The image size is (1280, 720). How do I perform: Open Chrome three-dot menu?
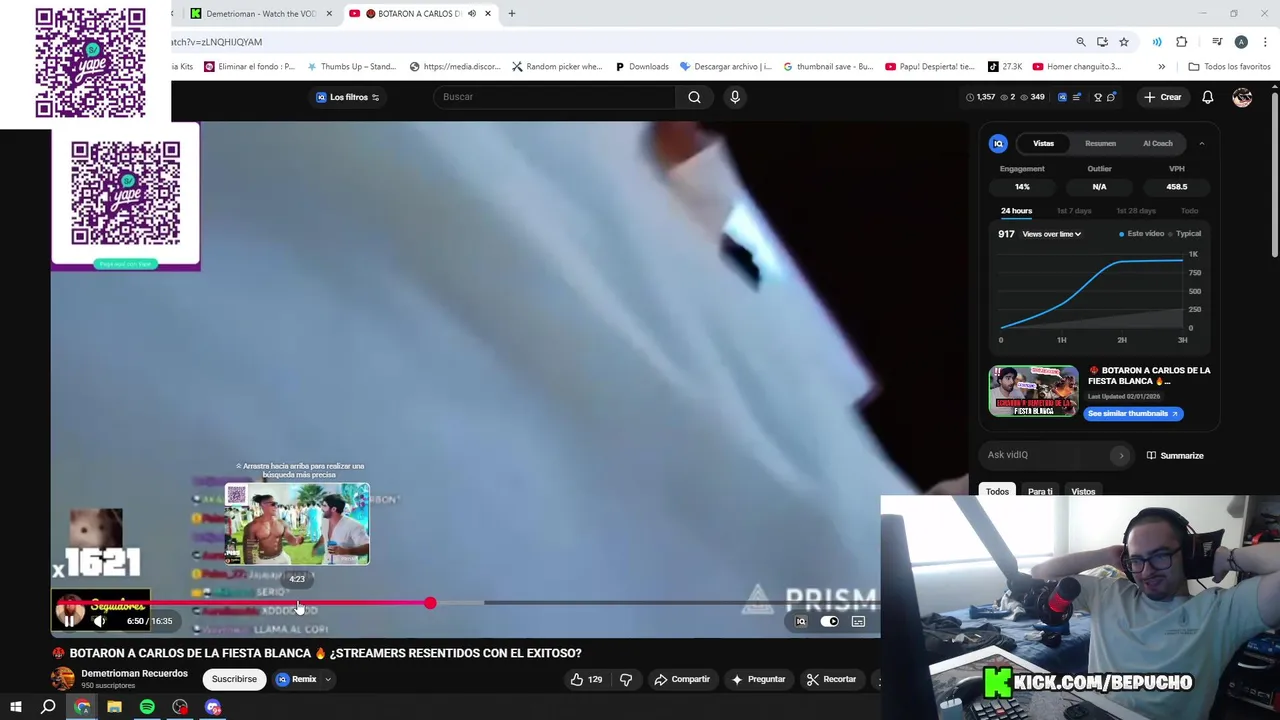1265,42
